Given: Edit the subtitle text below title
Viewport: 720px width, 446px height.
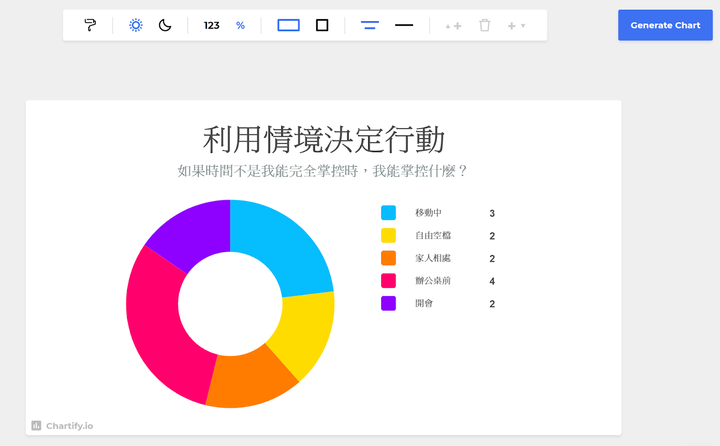Looking at the screenshot, I should click(322, 171).
